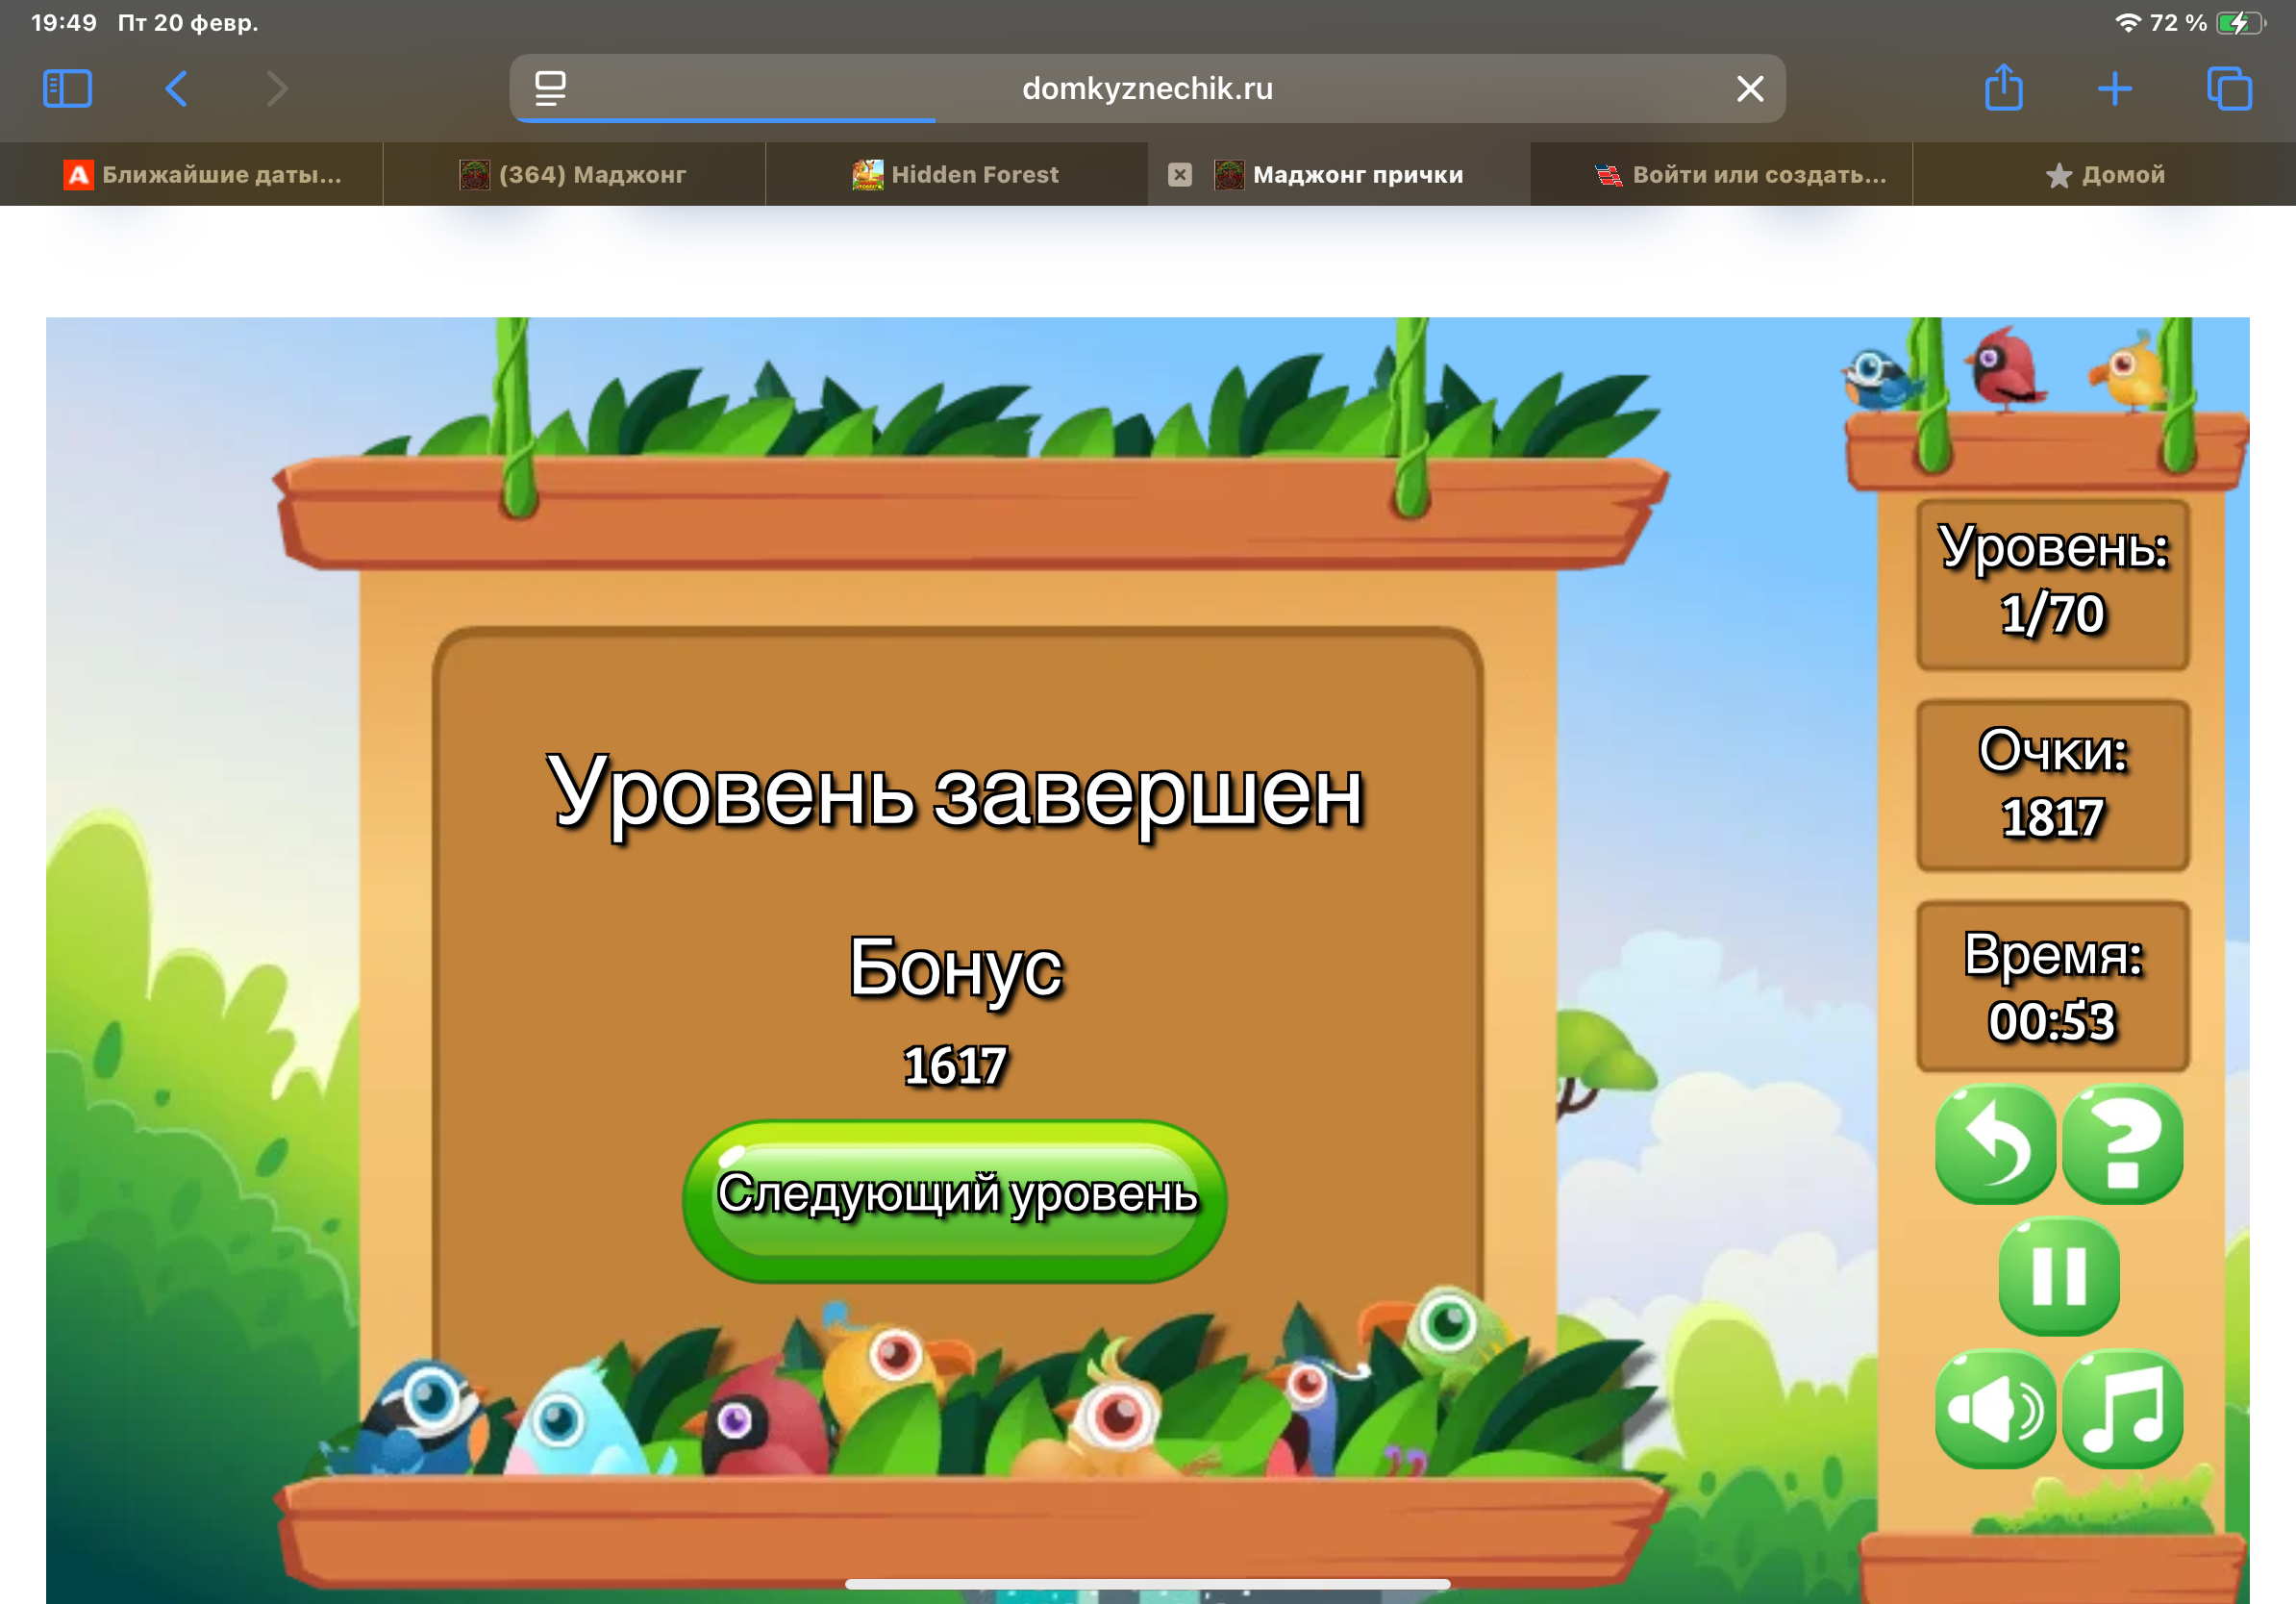
Task: Stop loading with X in address bar
Action: coord(1749,89)
